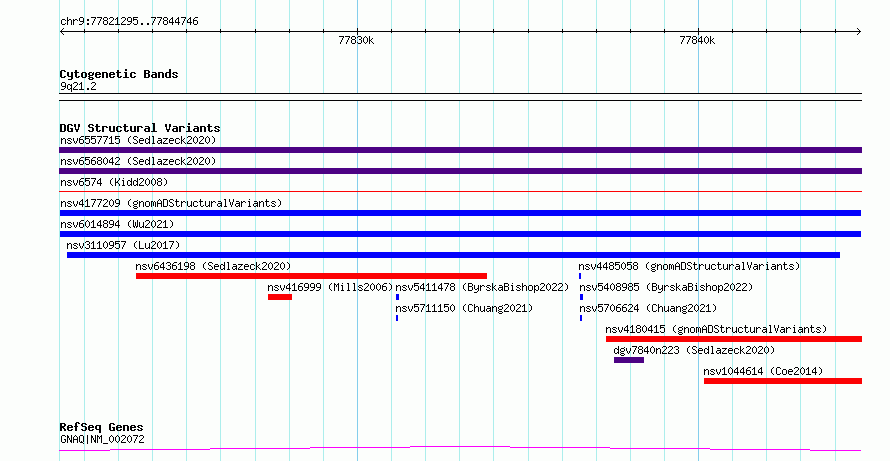The image size is (890, 461).
Task: Click the purple bar of dgv7840n223
Action: point(629,360)
